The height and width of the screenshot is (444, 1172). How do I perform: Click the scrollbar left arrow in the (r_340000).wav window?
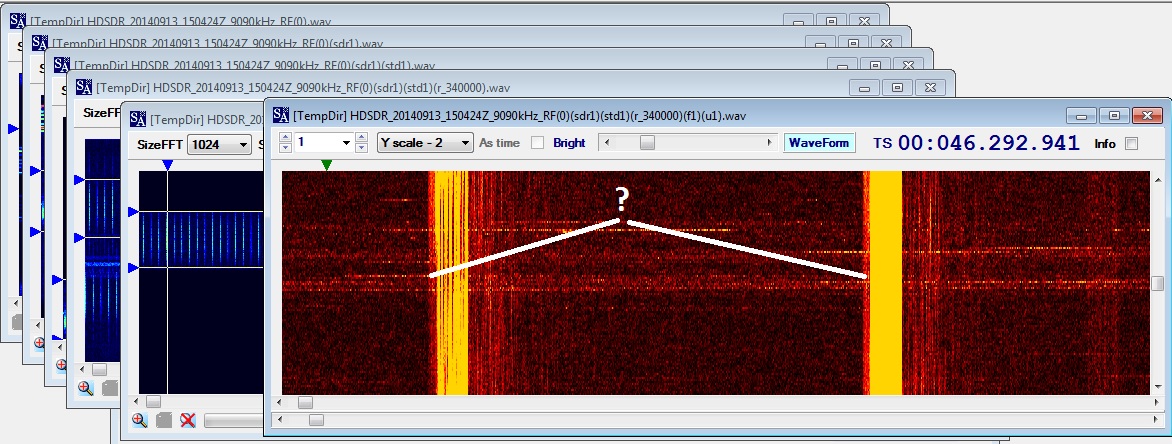tap(81, 369)
